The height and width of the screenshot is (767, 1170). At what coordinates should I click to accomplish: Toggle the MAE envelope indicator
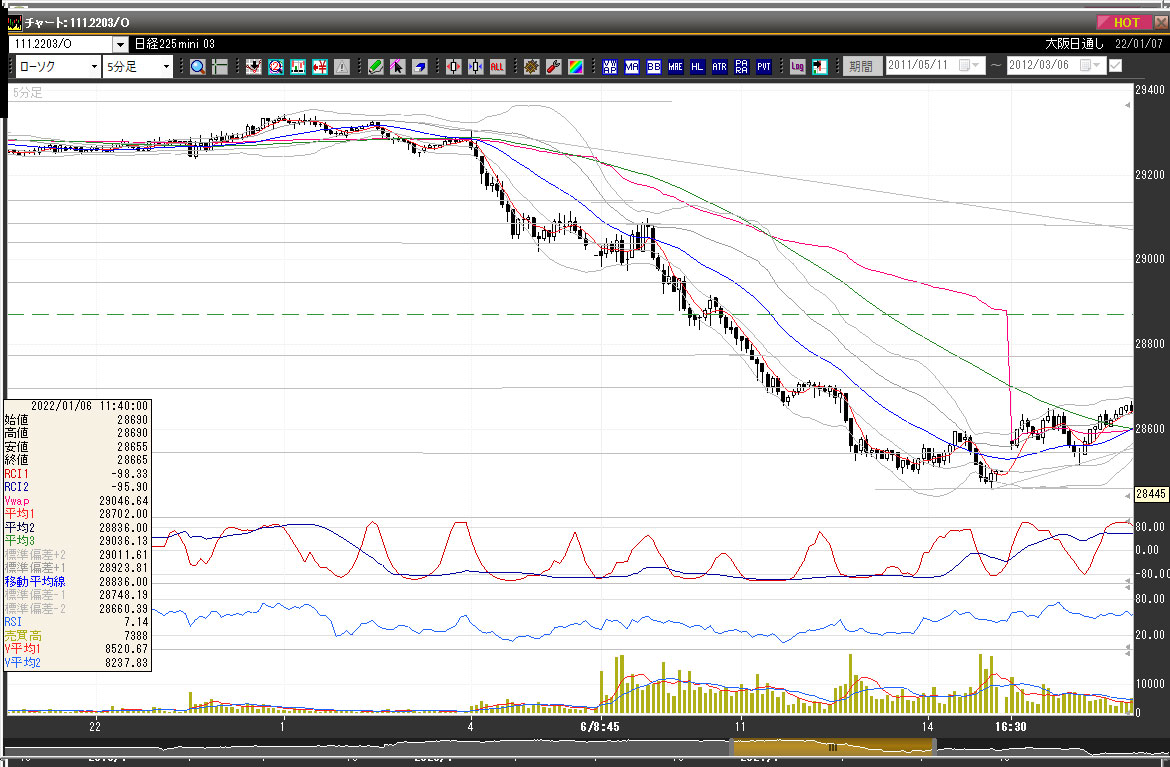(675, 67)
